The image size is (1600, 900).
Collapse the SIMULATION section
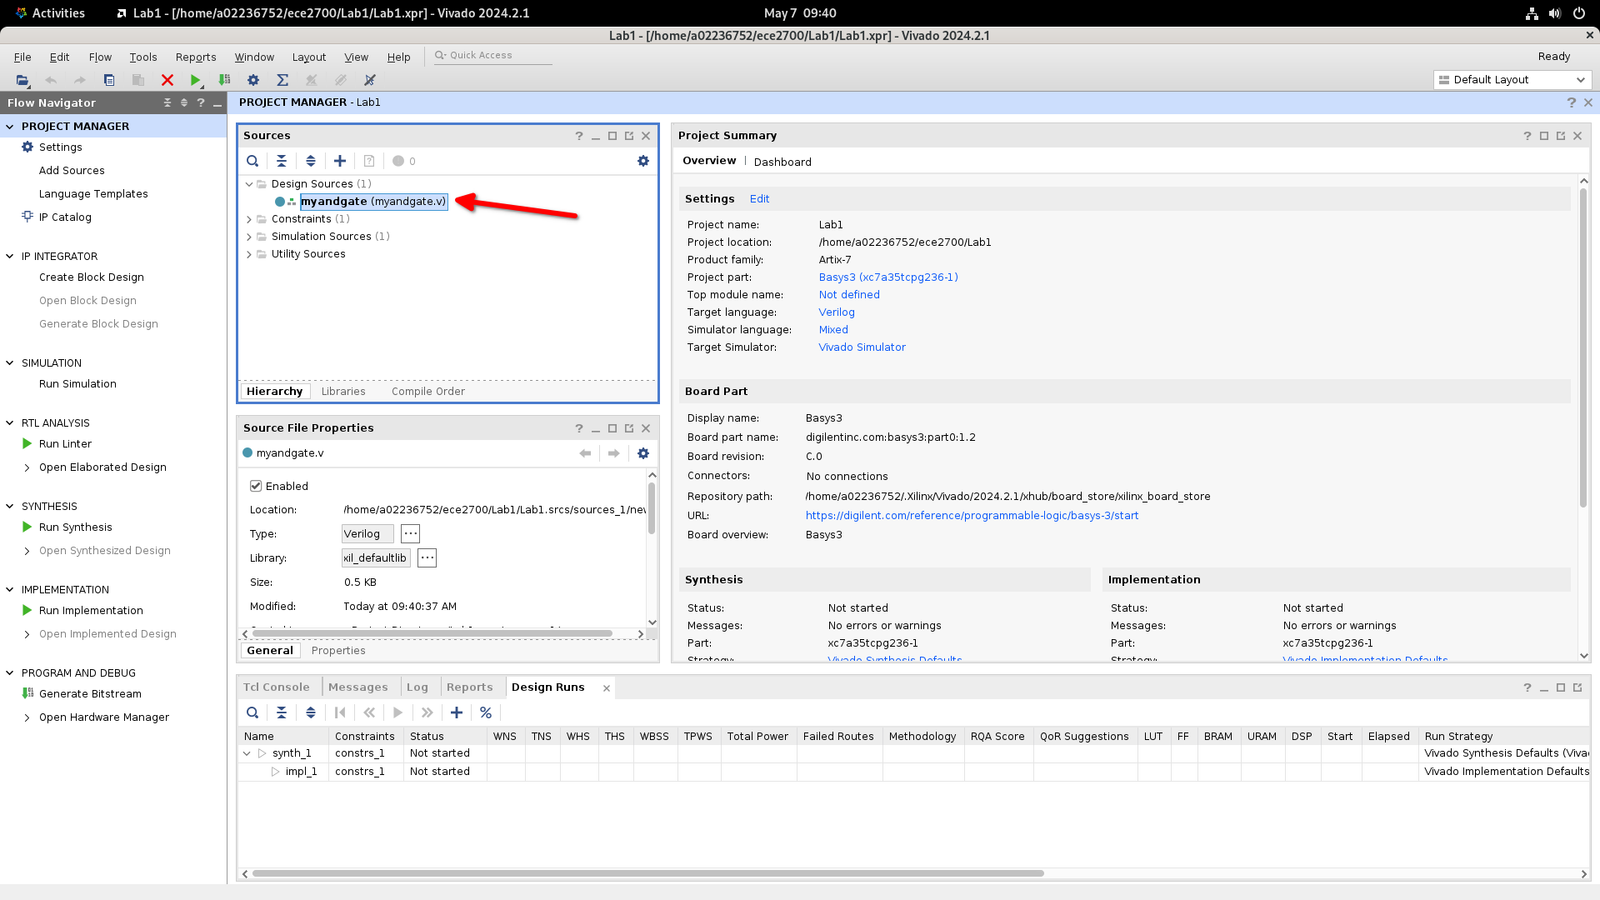coord(10,363)
